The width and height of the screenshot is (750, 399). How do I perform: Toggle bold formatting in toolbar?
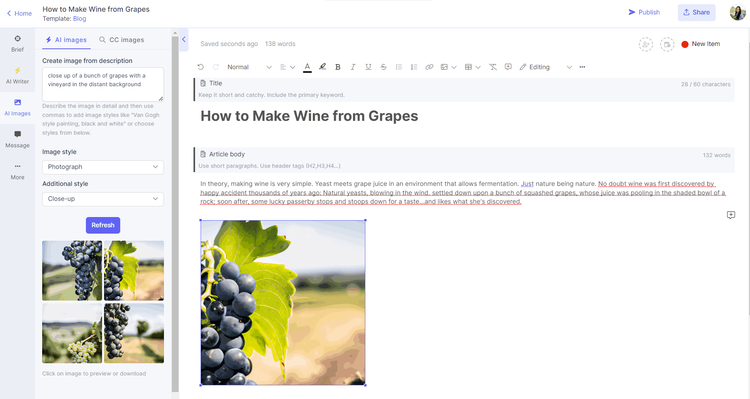338,67
